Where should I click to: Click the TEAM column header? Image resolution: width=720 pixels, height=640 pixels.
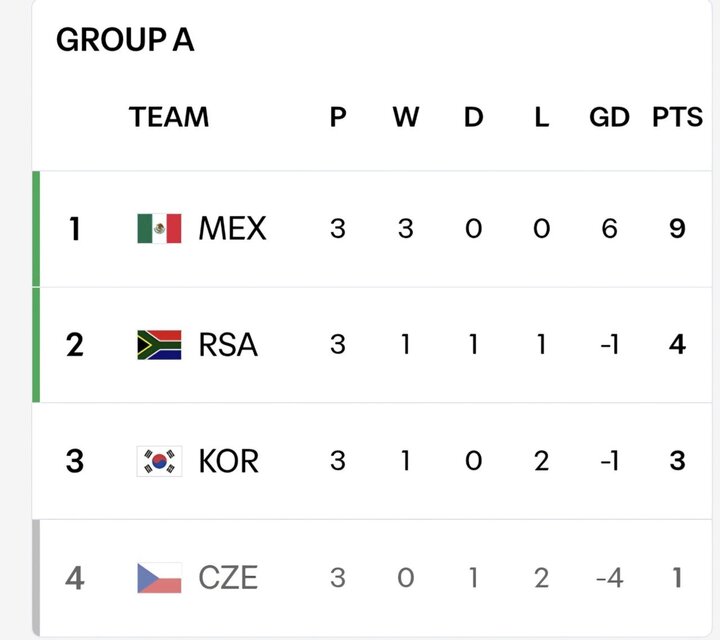pos(169,117)
